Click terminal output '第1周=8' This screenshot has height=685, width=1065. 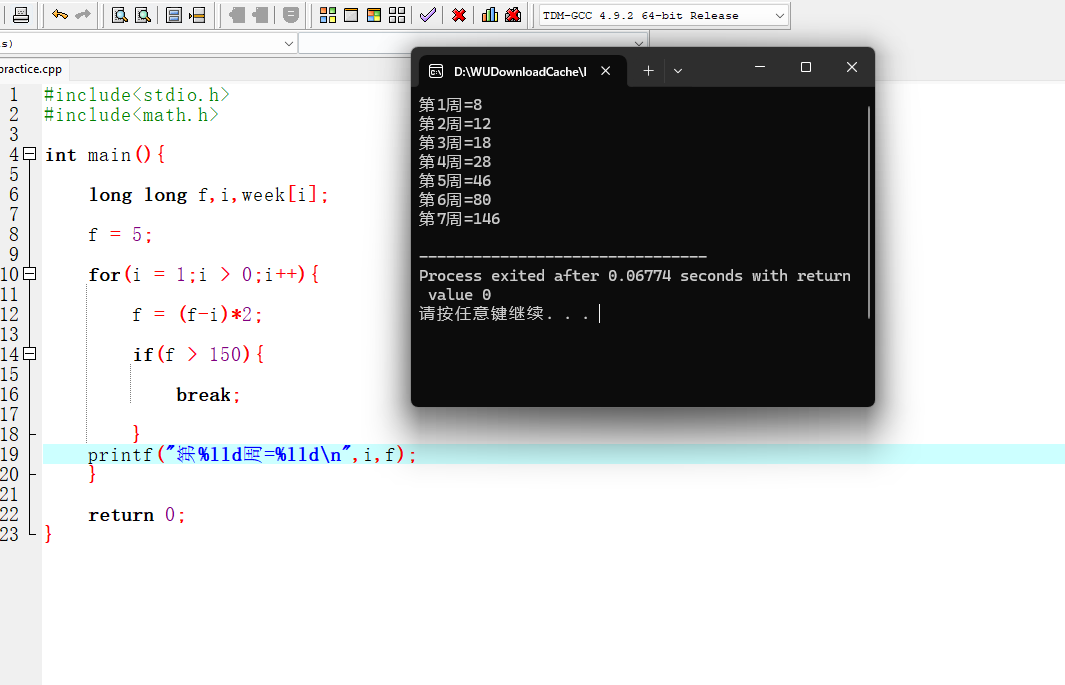(x=450, y=105)
